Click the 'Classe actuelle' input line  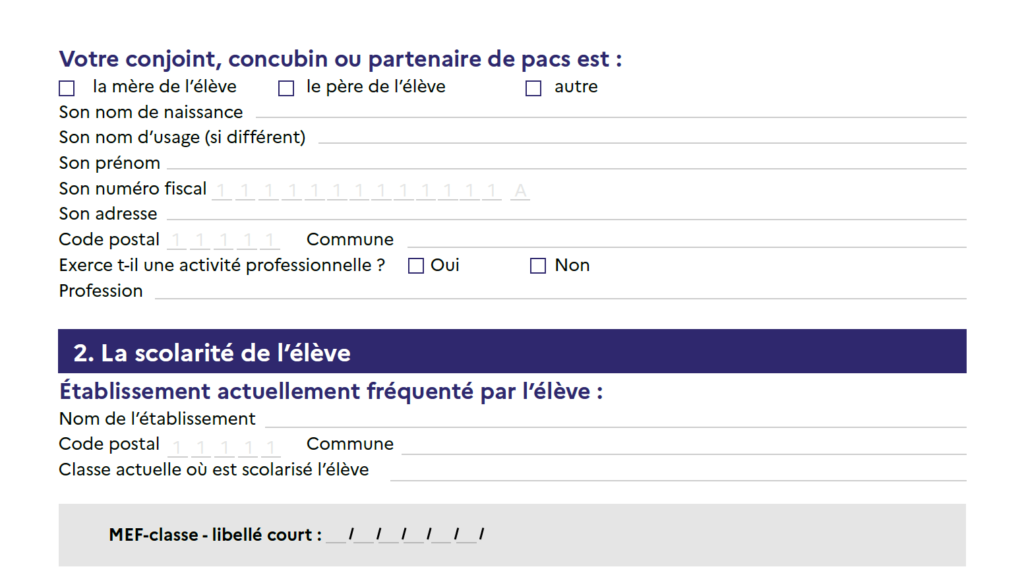[677, 471]
